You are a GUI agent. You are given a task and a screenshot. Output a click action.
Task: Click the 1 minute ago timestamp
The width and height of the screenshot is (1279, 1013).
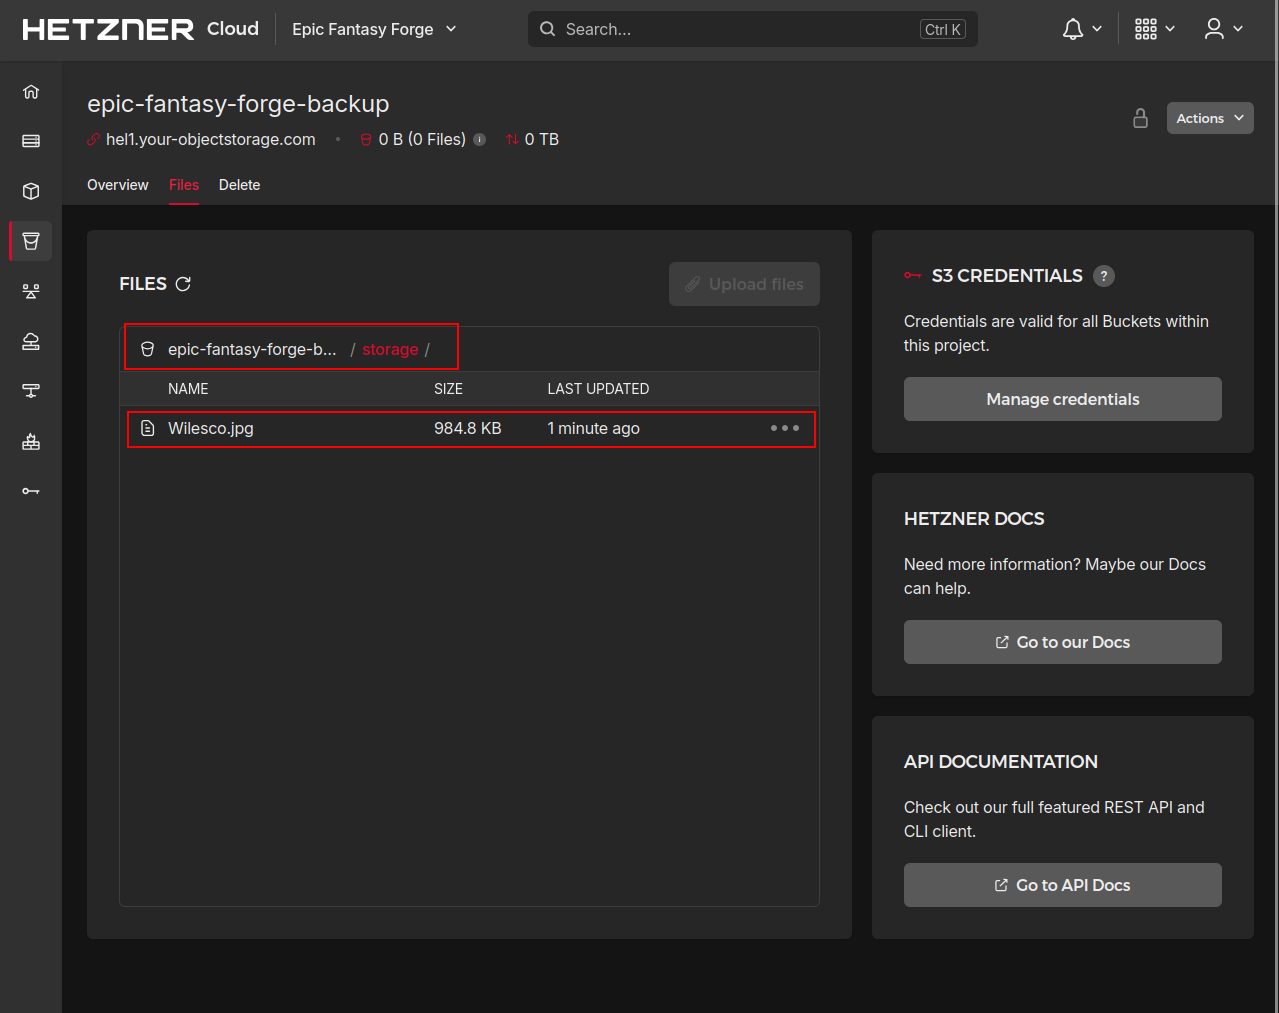pyautogui.click(x=594, y=428)
